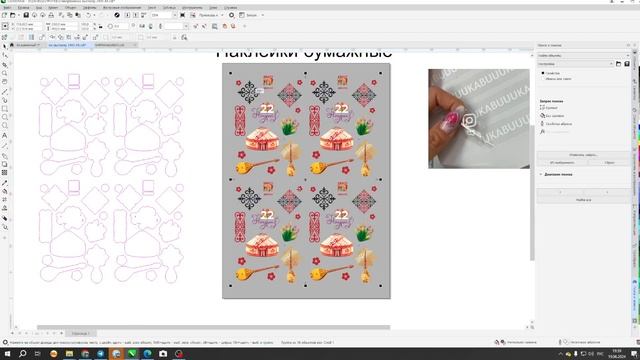Click the next-result arrow button in docker
This screenshot has height=360, width=640.
(x=607, y=192)
